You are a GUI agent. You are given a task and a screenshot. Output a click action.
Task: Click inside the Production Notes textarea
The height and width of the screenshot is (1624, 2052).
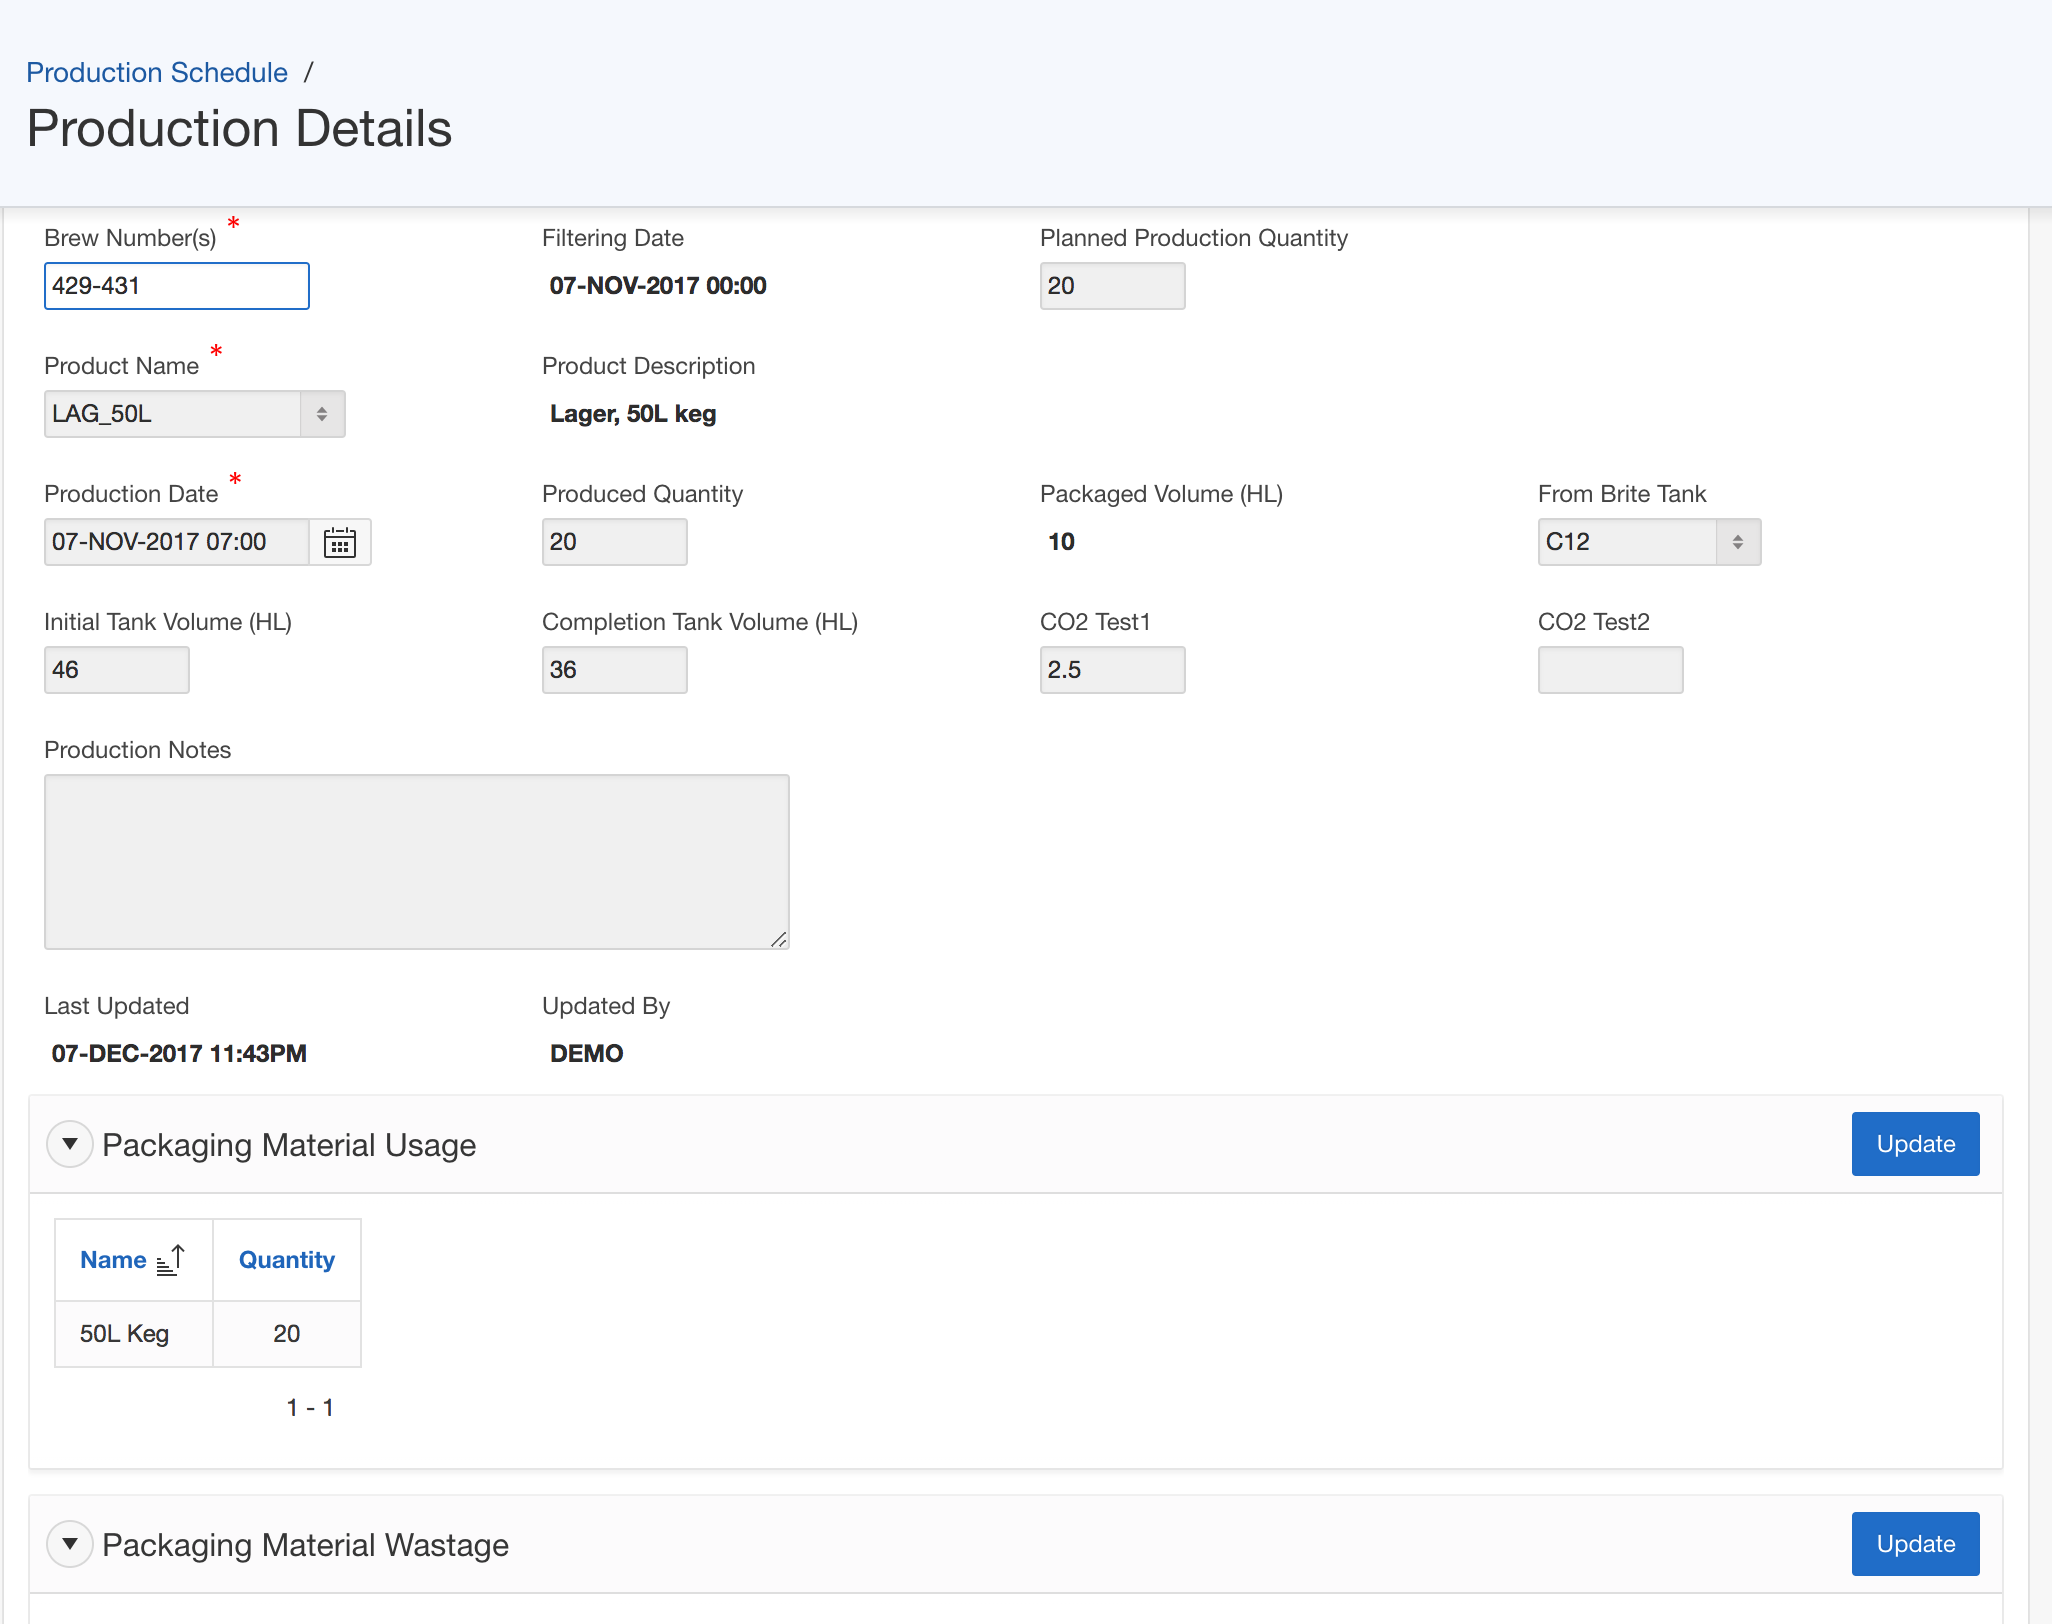point(417,862)
